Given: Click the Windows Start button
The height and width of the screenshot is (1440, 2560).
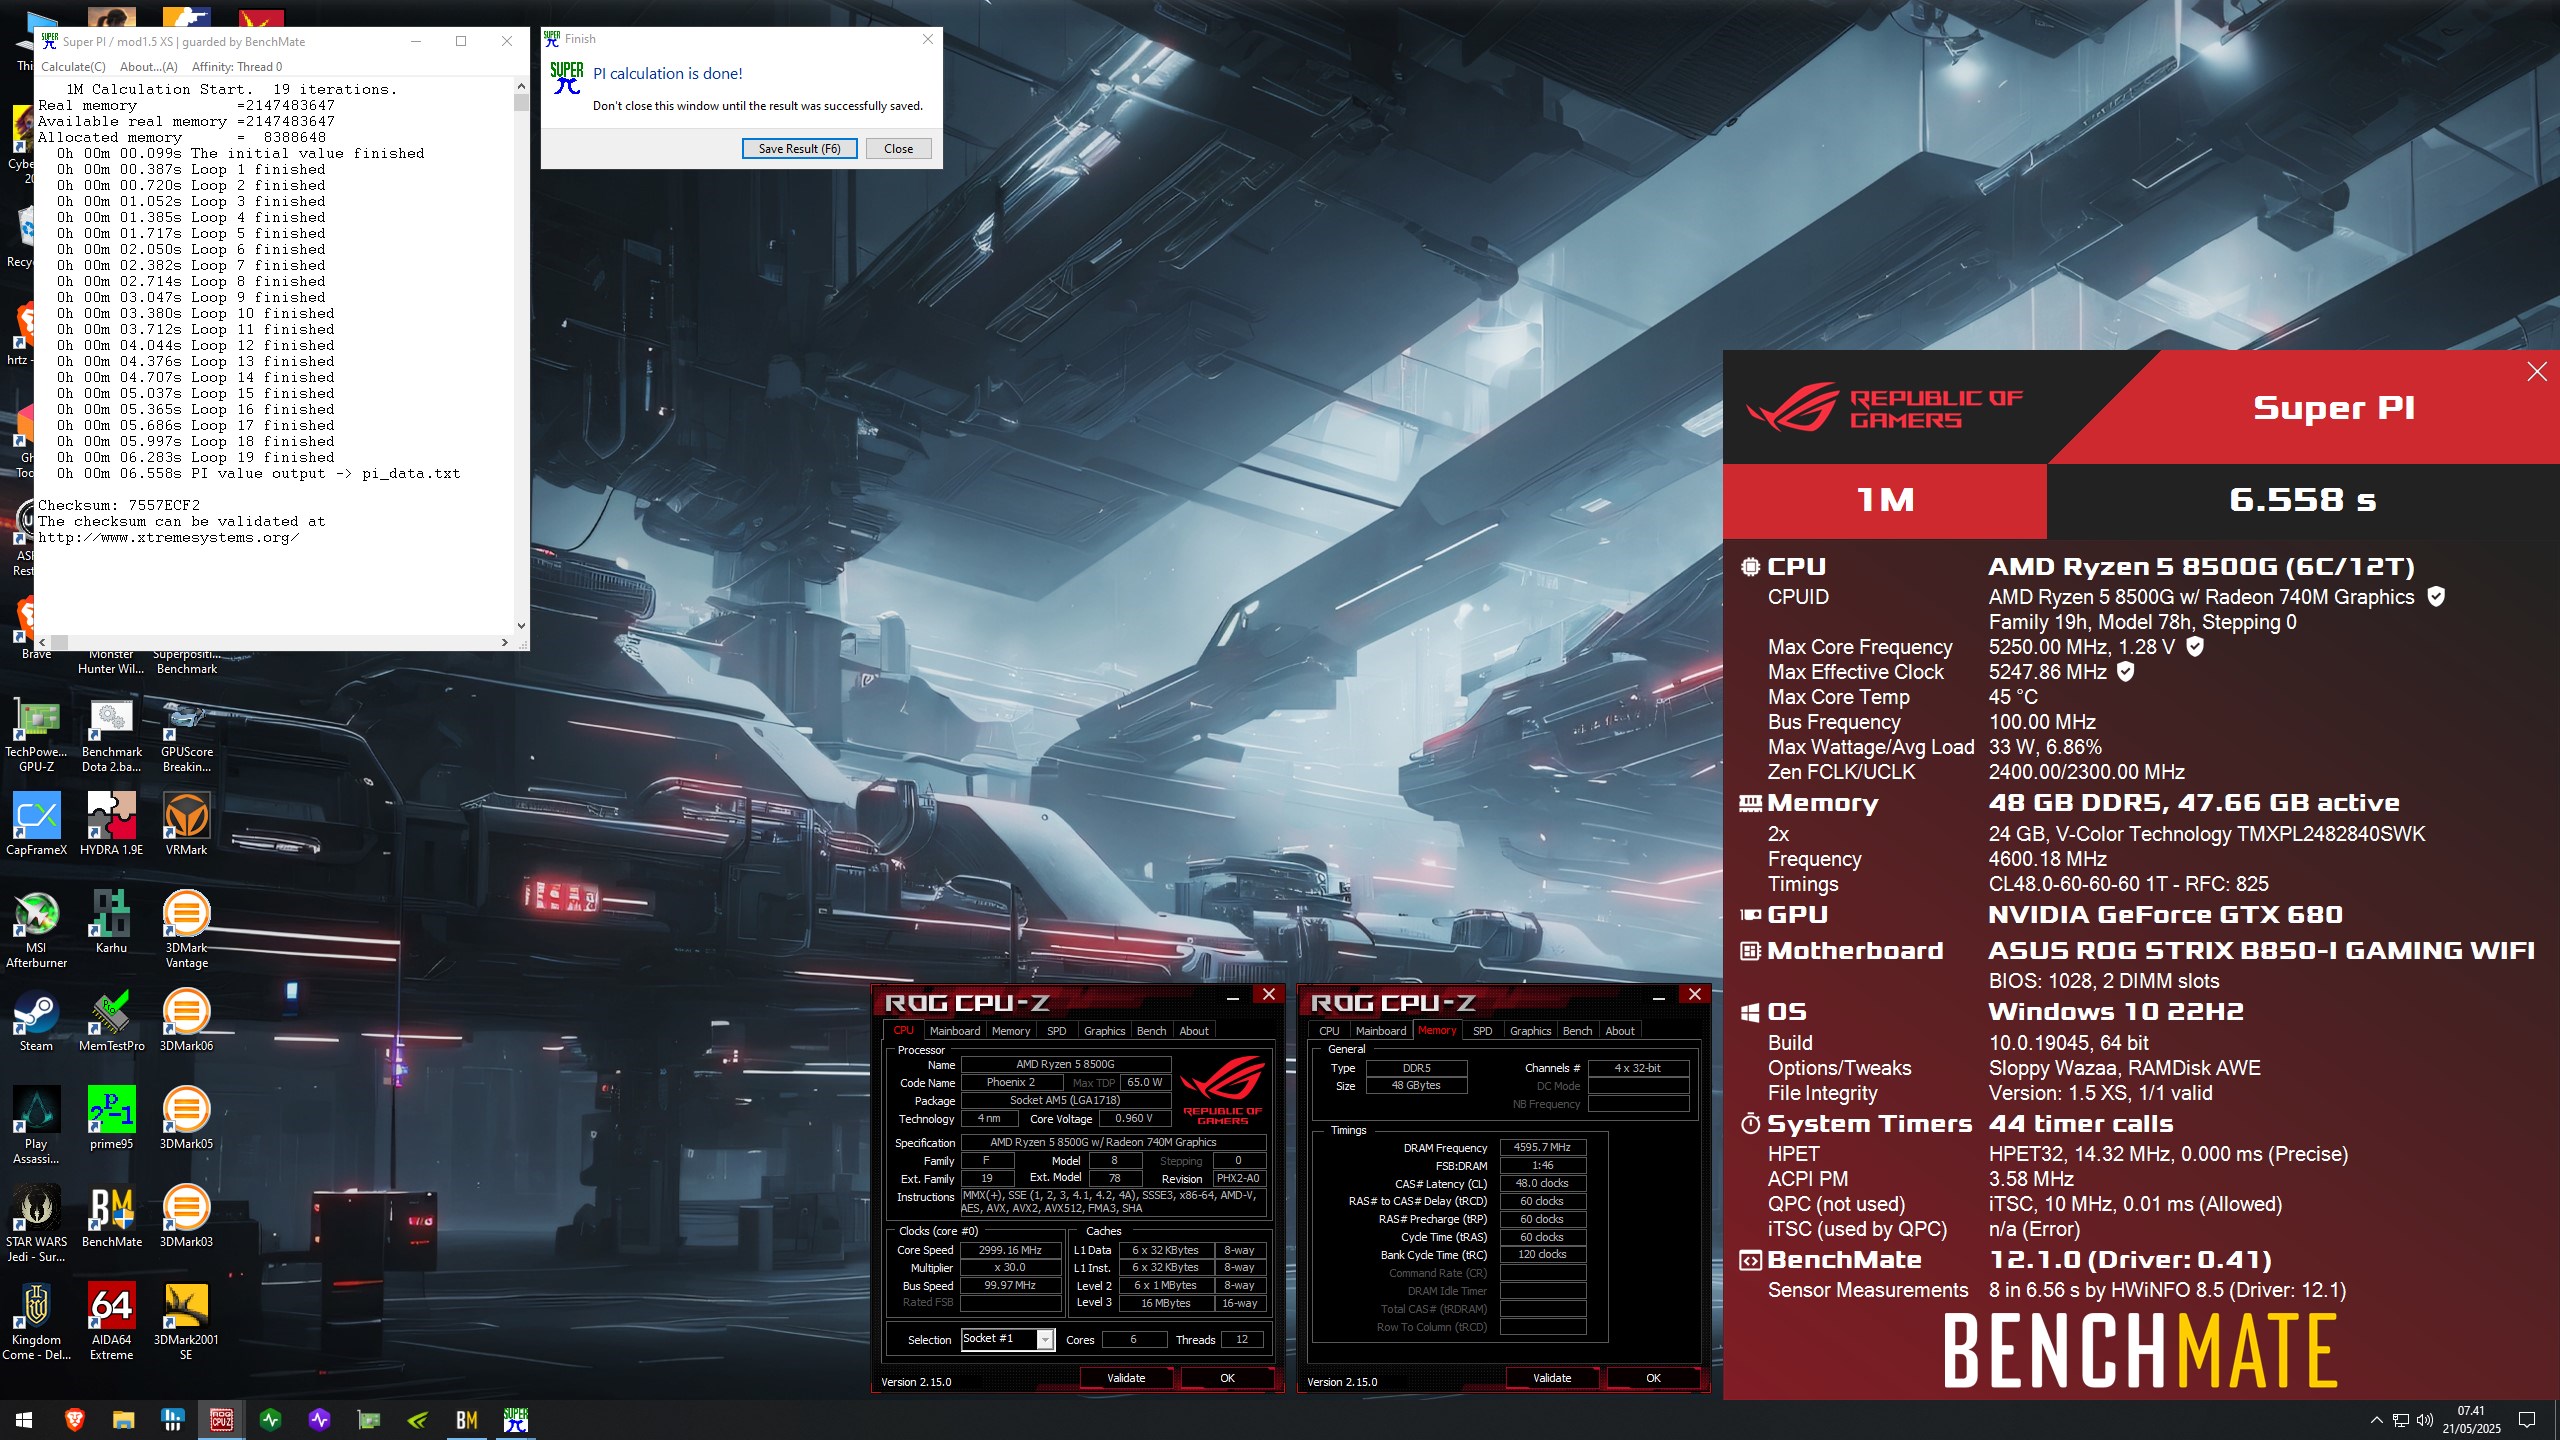Looking at the screenshot, I should click(x=24, y=1420).
